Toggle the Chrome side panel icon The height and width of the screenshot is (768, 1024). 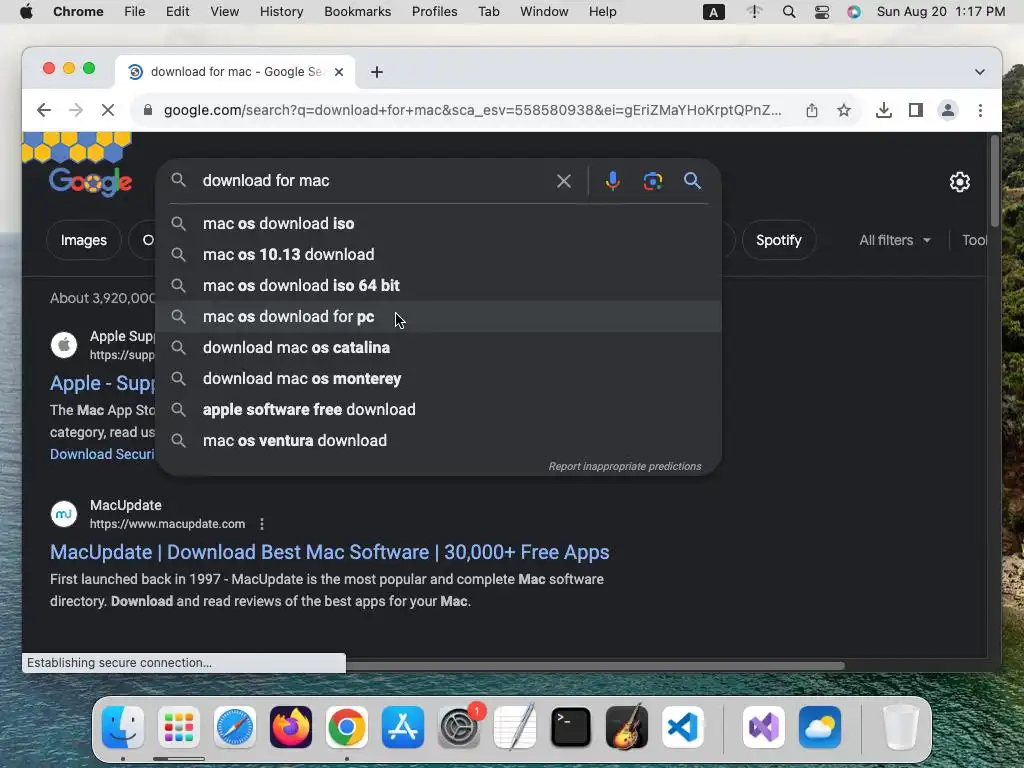pos(916,110)
